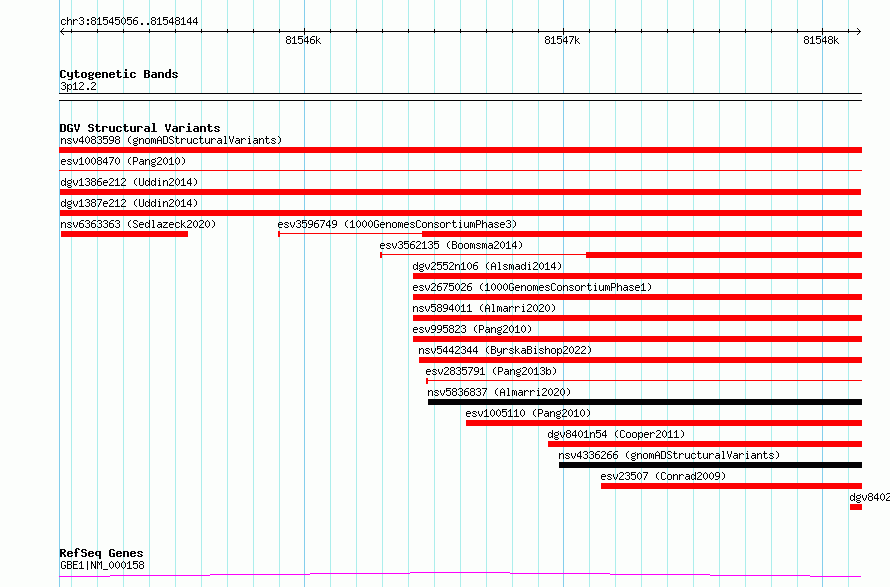
Task: Click the 81547k ruler position label
Action: tap(562, 40)
